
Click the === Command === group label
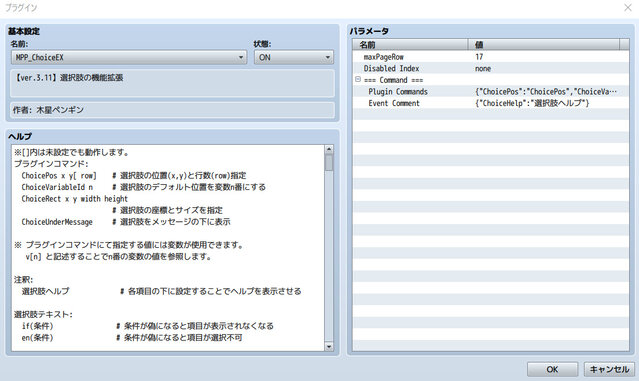[x=393, y=80]
